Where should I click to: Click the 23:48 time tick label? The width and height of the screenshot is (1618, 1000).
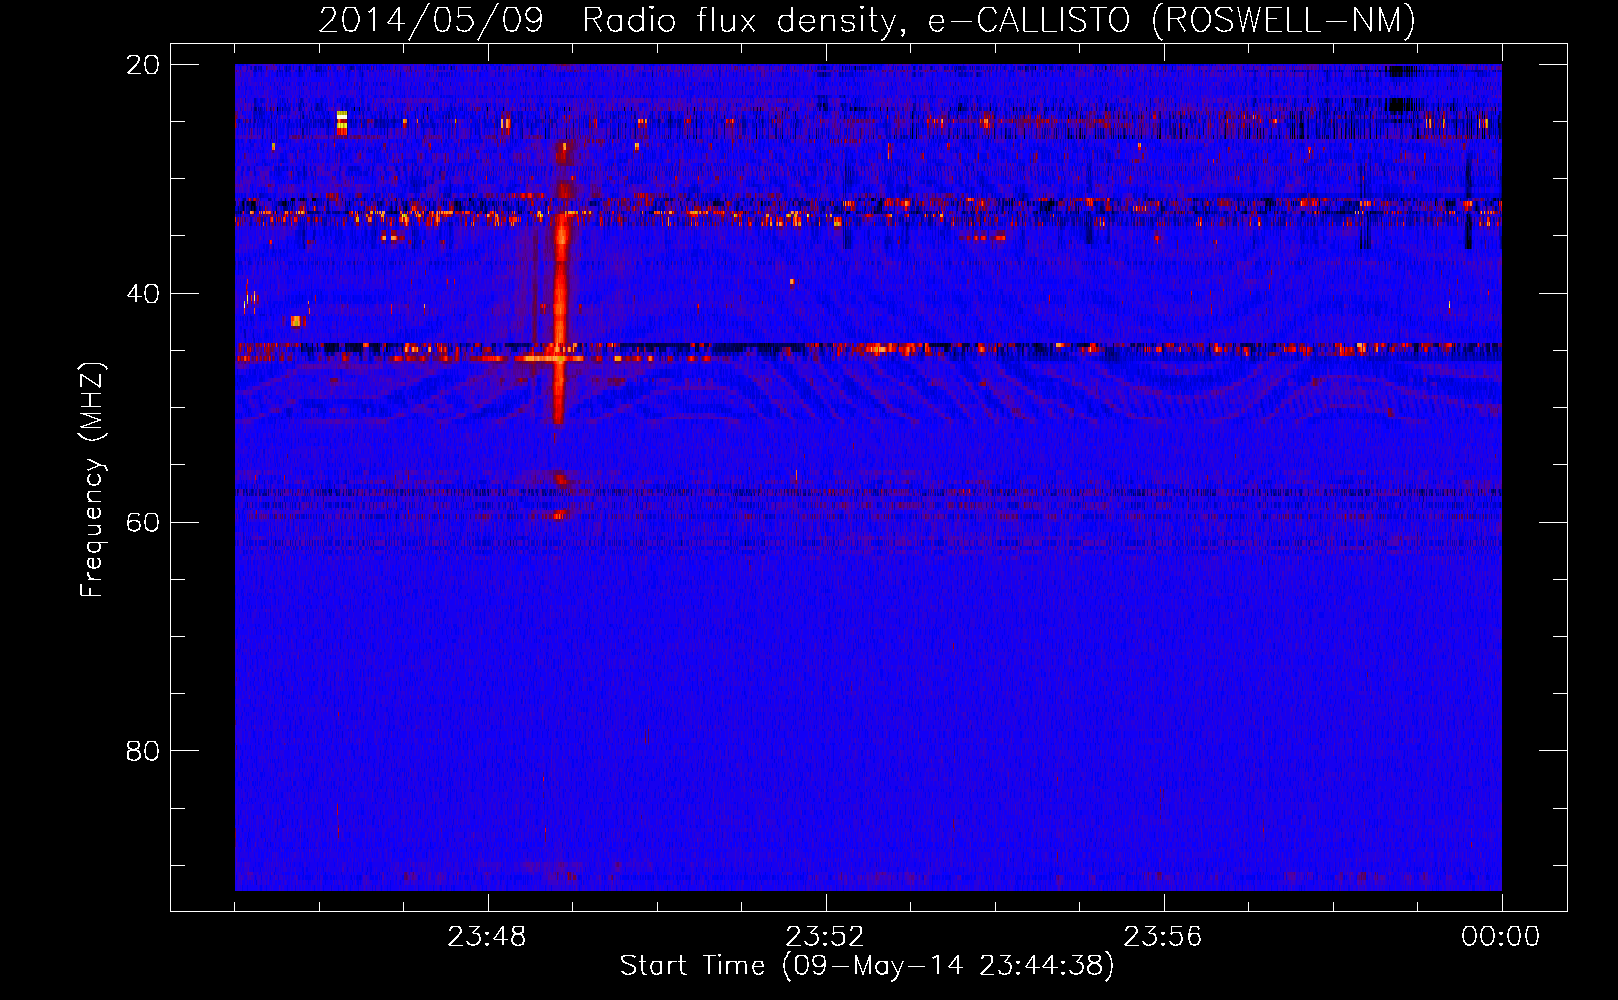tap(487, 937)
